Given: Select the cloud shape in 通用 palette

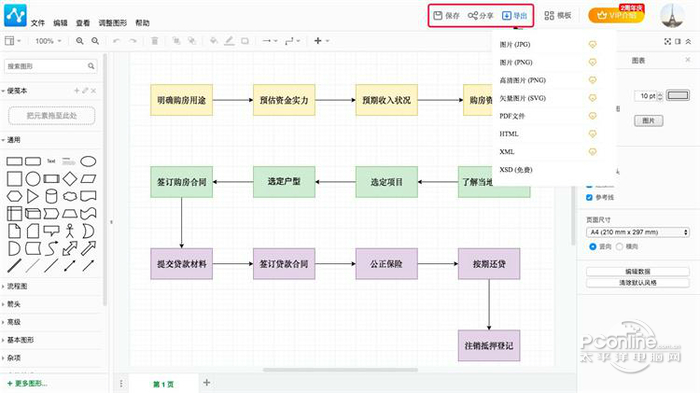Looking at the screenshot, I should tap(70, 196).
